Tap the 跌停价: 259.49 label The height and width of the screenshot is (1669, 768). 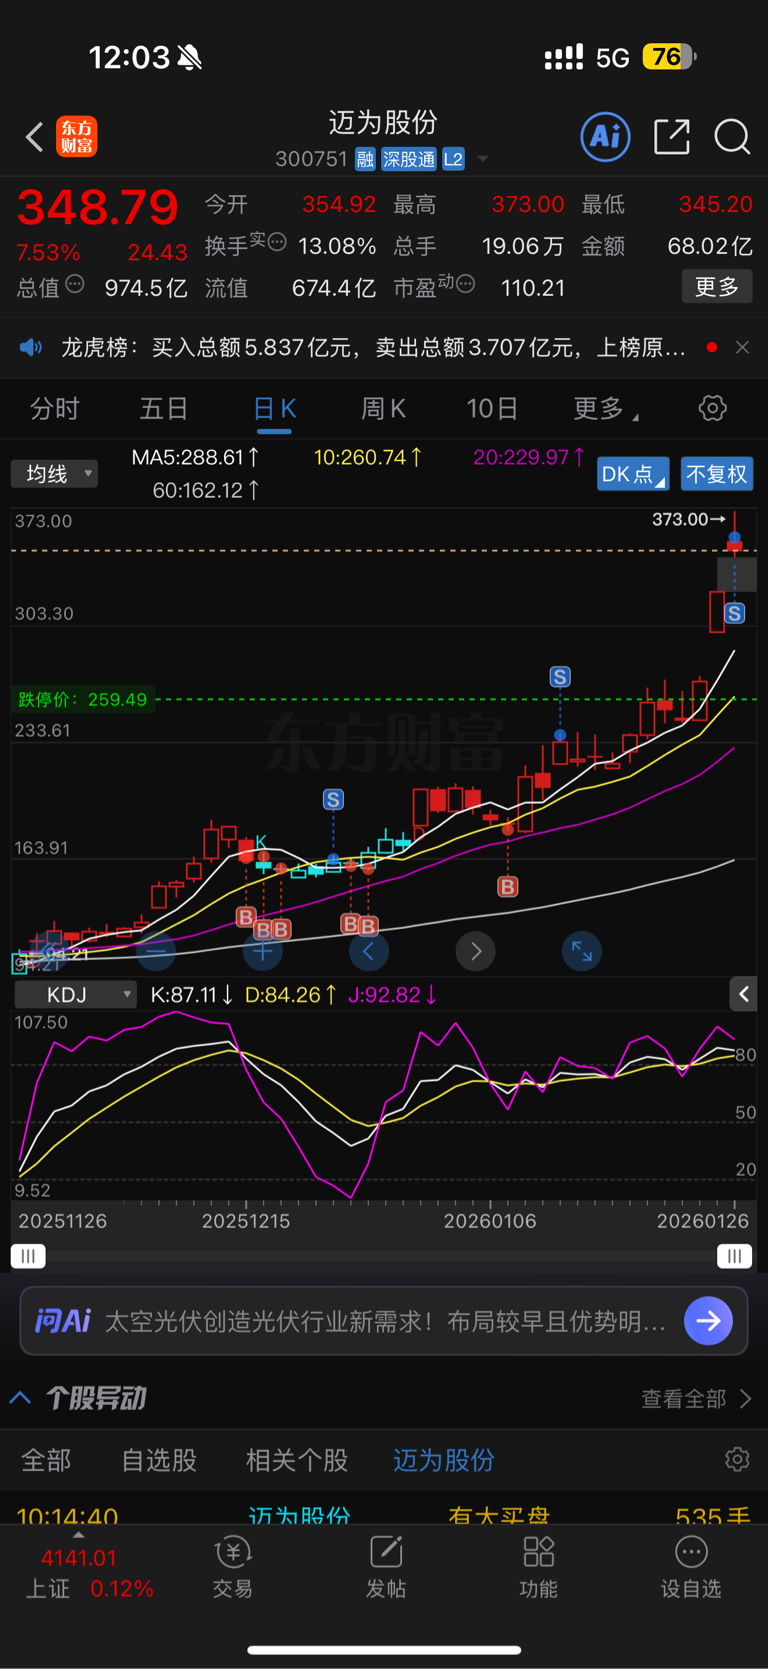click(82, 699)
